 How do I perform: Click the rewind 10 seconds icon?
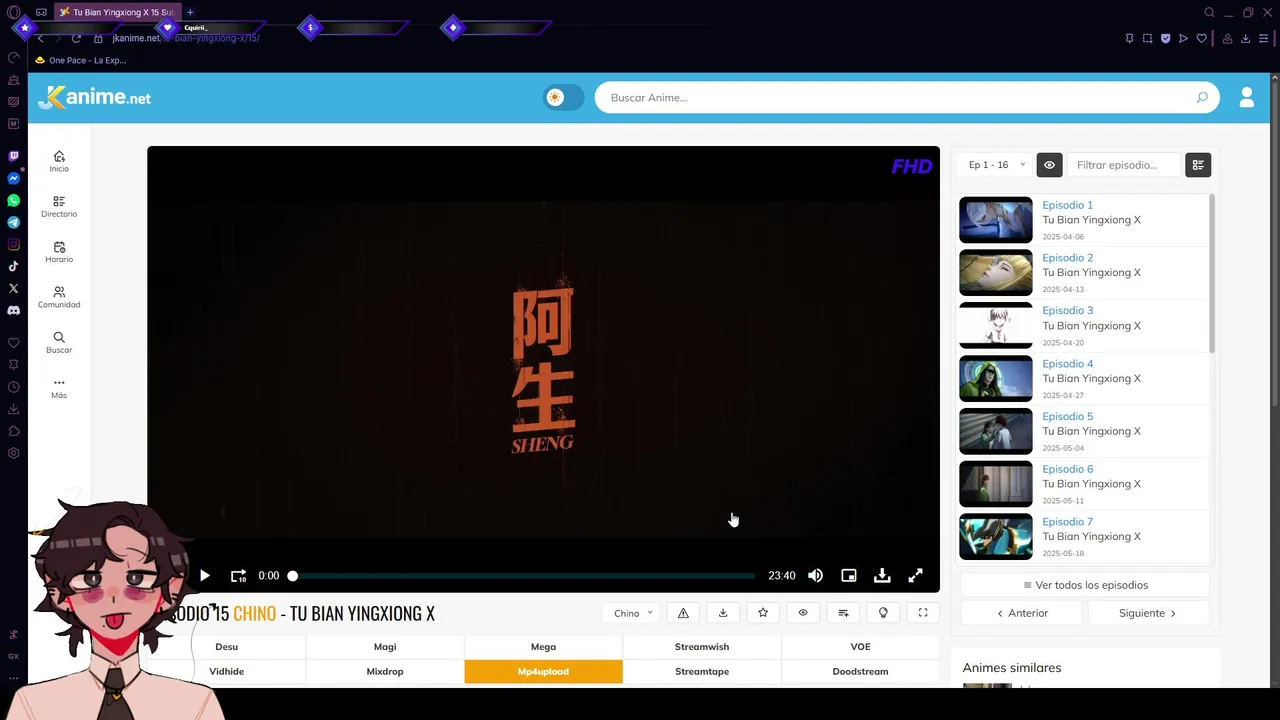point(238,576)
